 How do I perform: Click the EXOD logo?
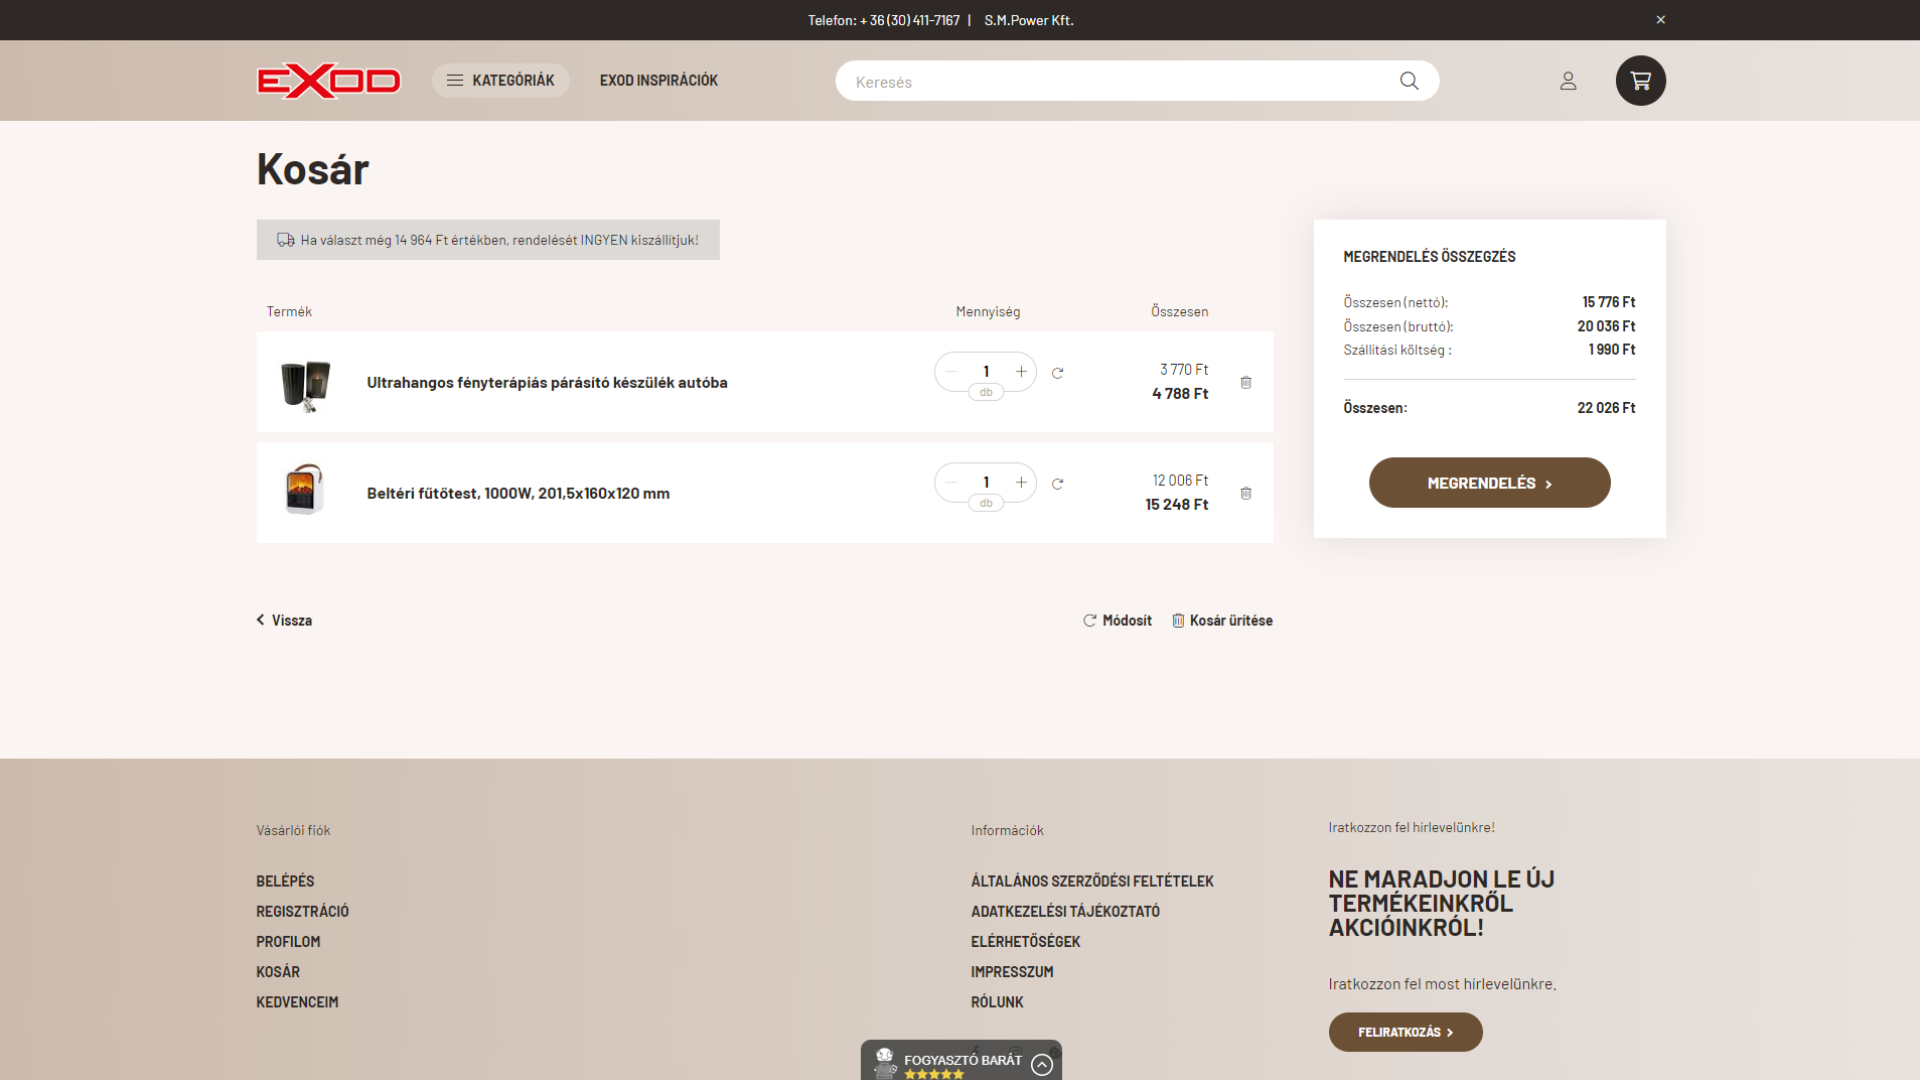[328, 81]
